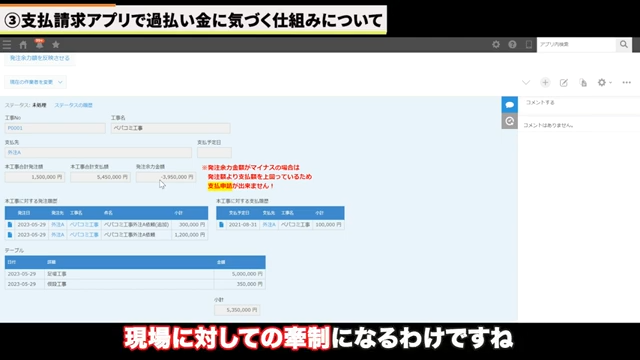The image size is (640, 360).
Task: Open record icon for the 2021-08-31 payment row
Action: coord(221,224)
